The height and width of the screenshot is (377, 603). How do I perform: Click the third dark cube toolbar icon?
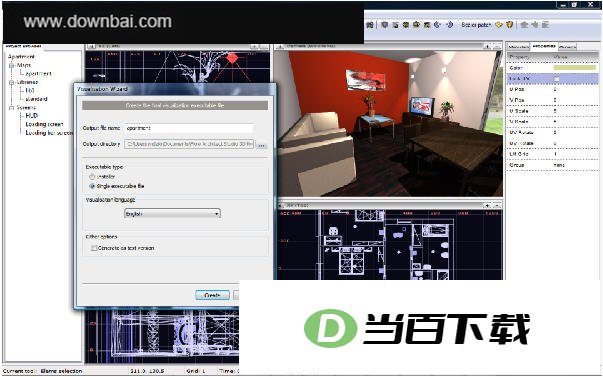(x=406, y=25)
